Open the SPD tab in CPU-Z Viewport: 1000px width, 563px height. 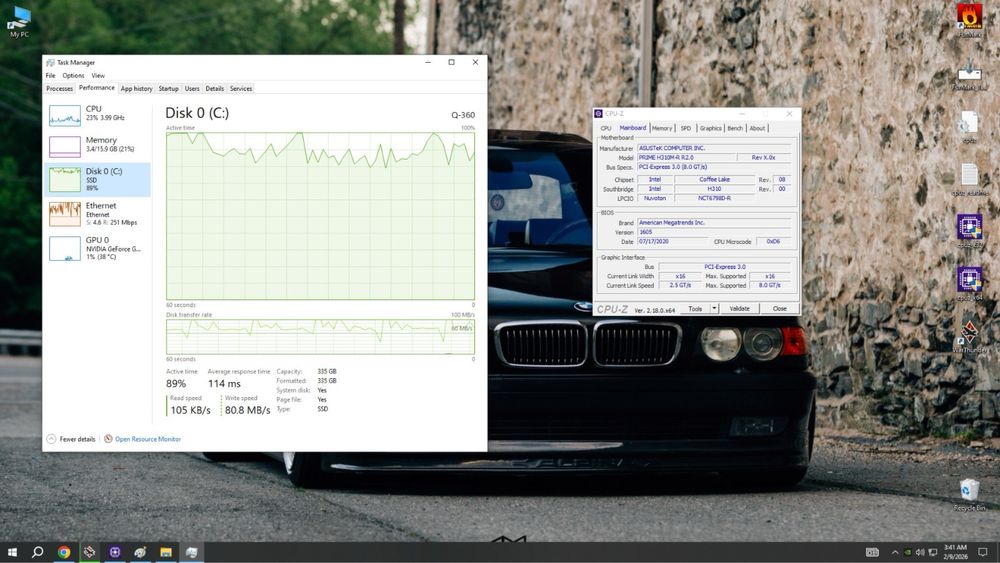click(686, 128)
